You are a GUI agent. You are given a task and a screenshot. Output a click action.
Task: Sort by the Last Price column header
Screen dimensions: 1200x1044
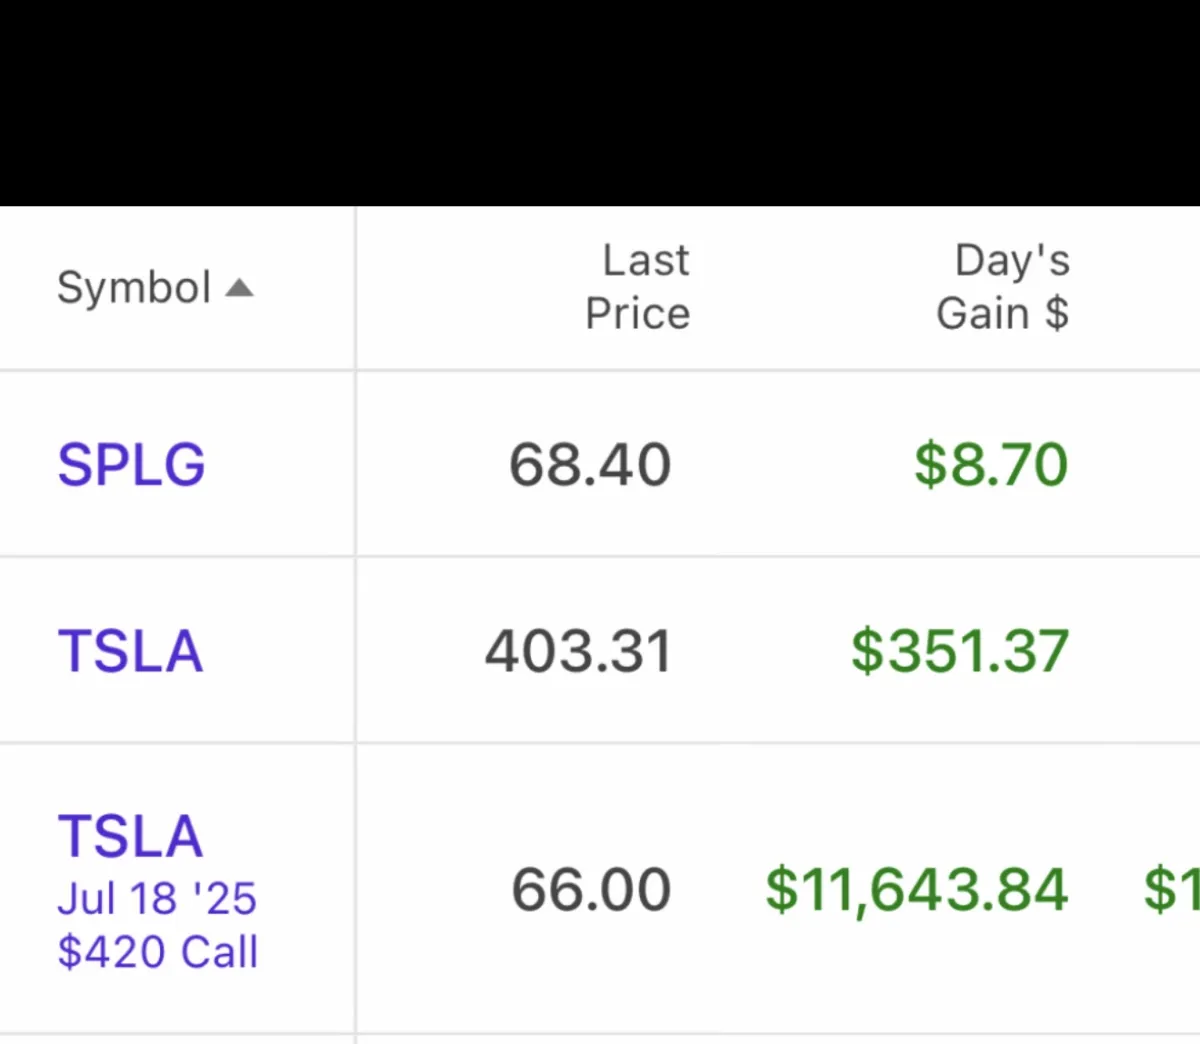[x=637, y=287]
